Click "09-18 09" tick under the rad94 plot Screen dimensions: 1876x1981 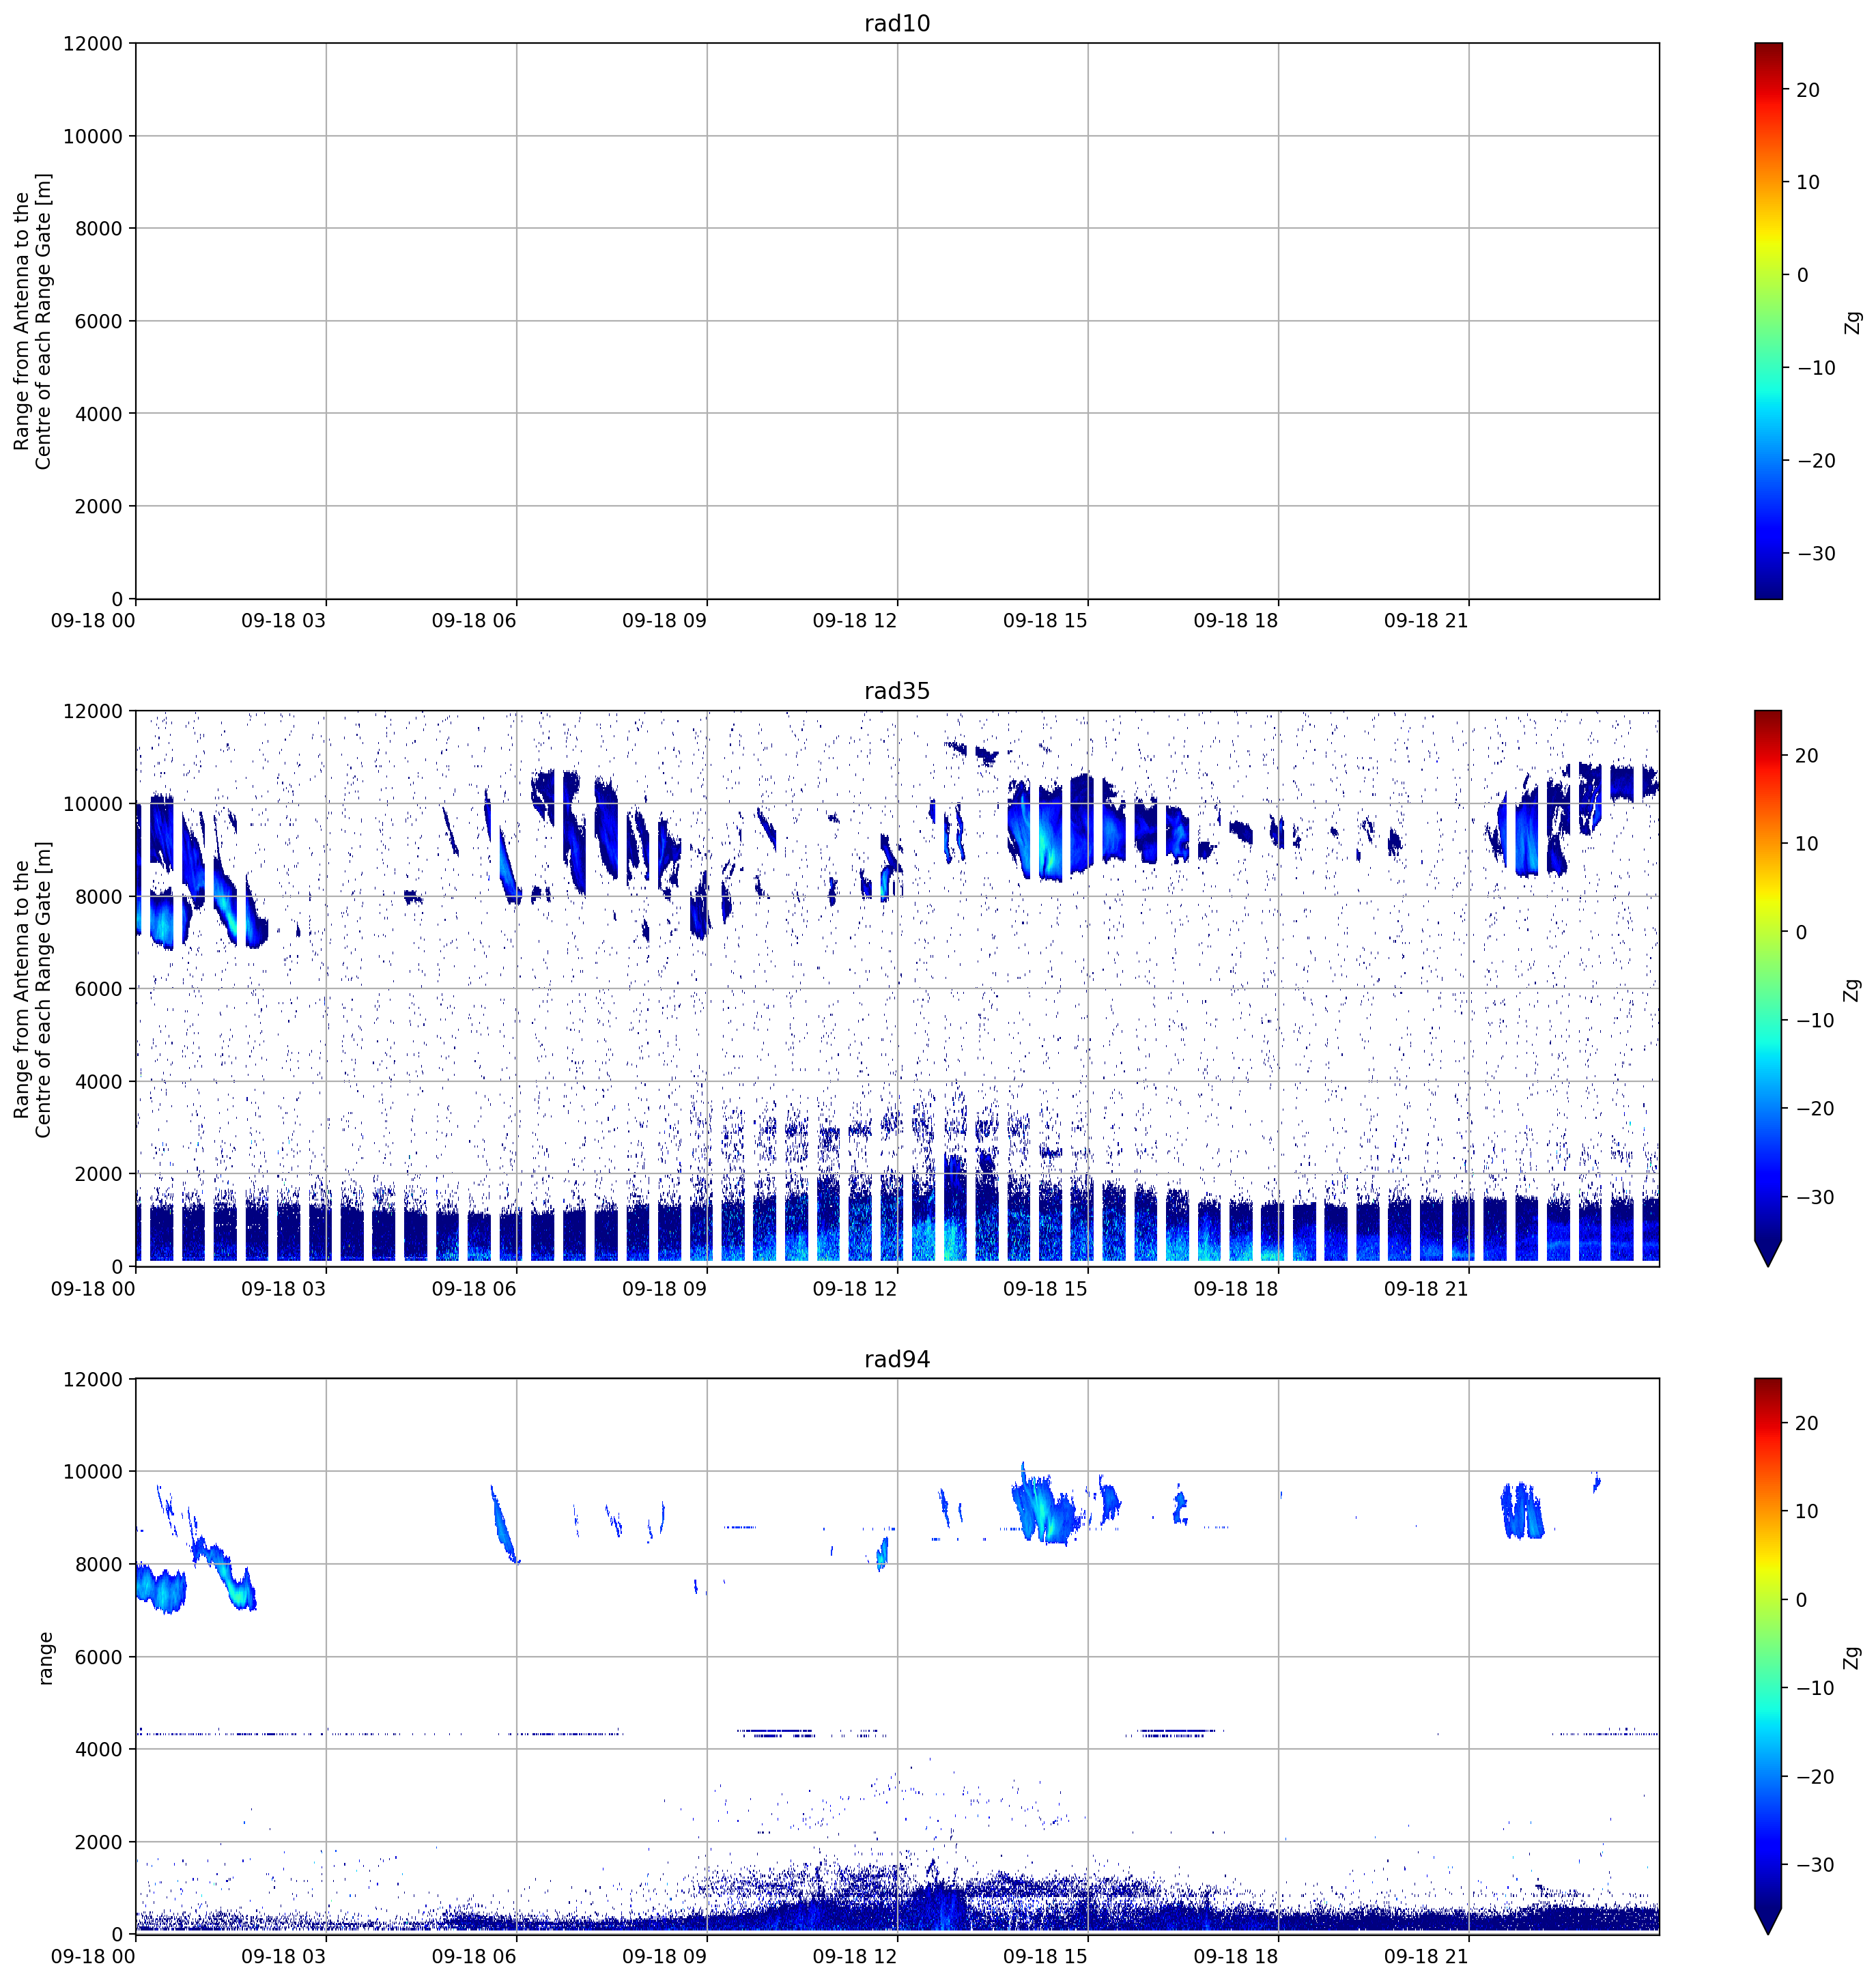[664, 1957]
